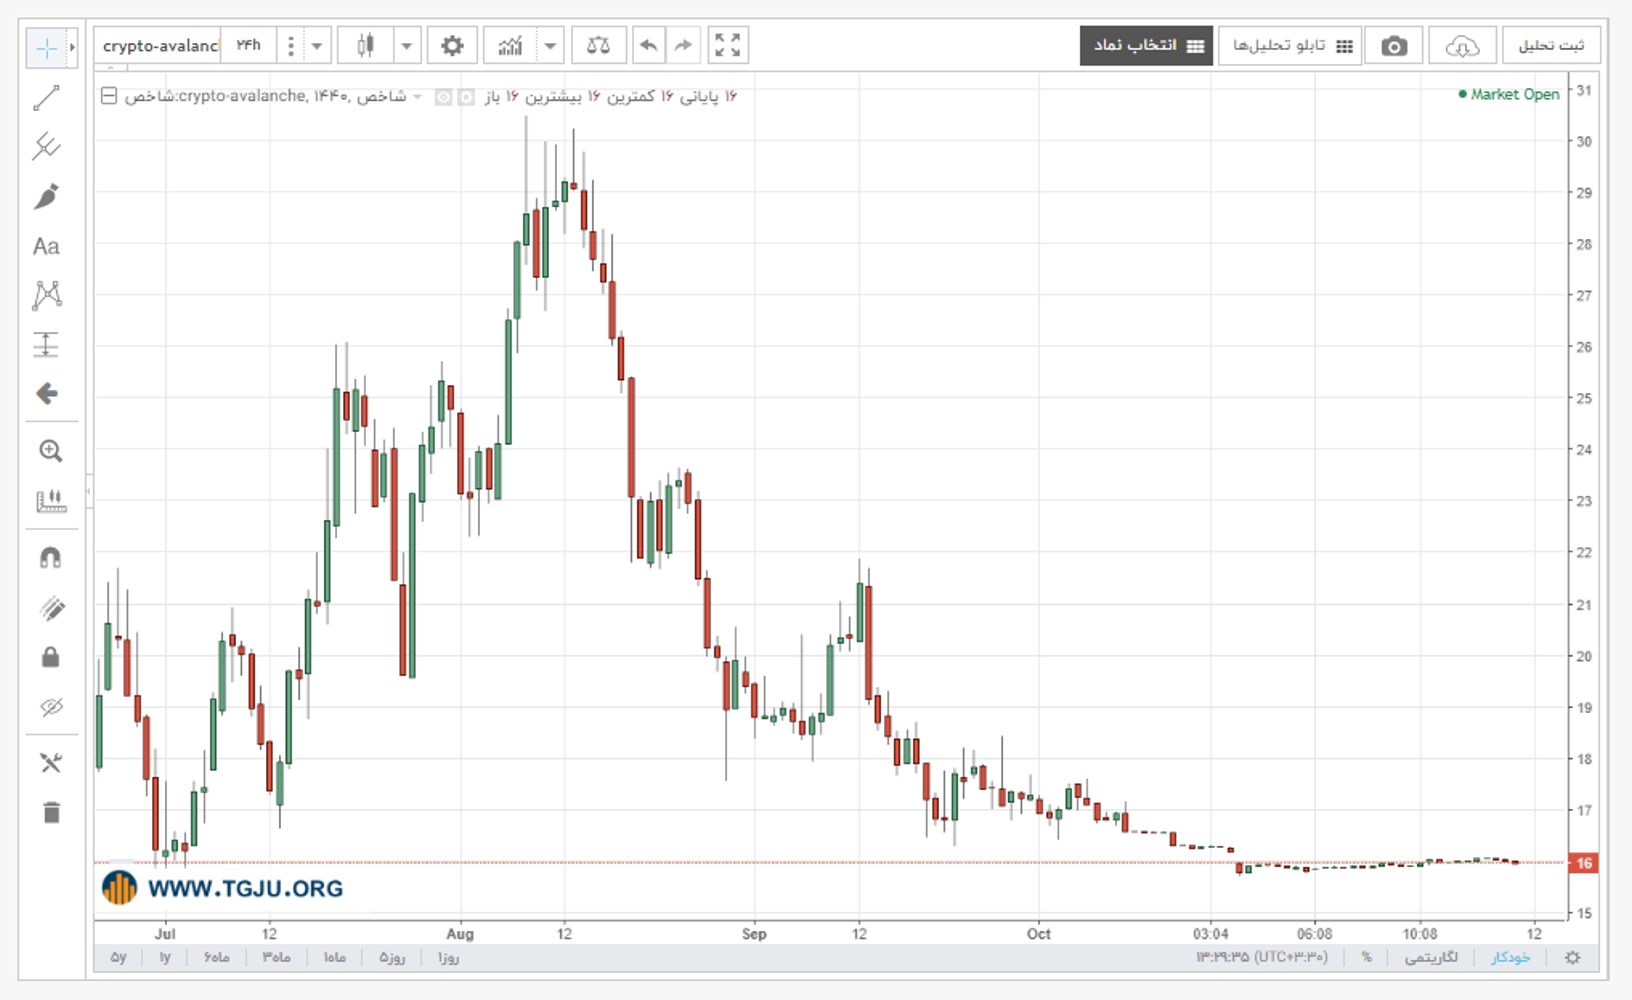
Task: Click the trash icon to remove drawings
Action: point(51,812)
